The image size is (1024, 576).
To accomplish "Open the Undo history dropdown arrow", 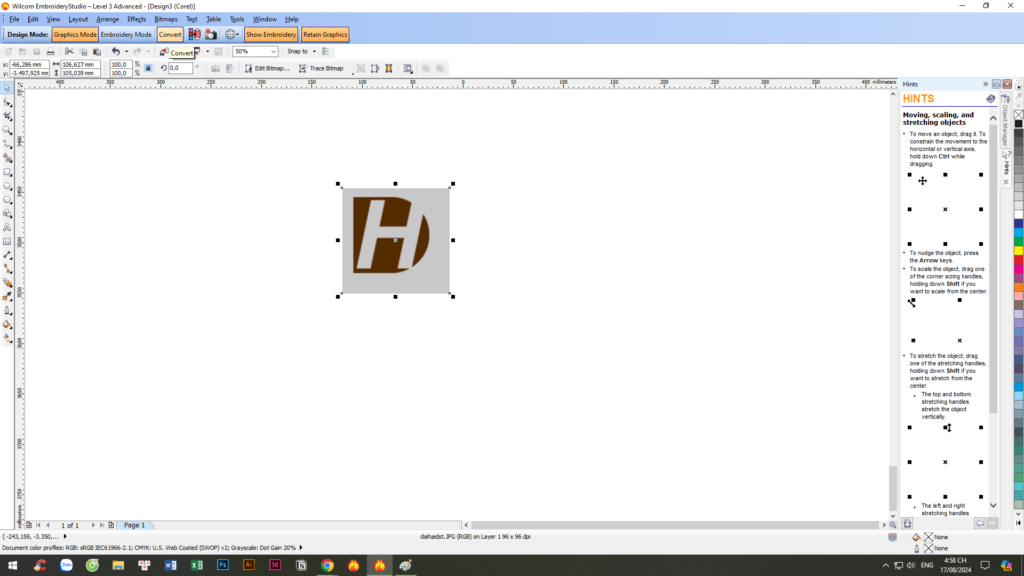I will 126,52.
